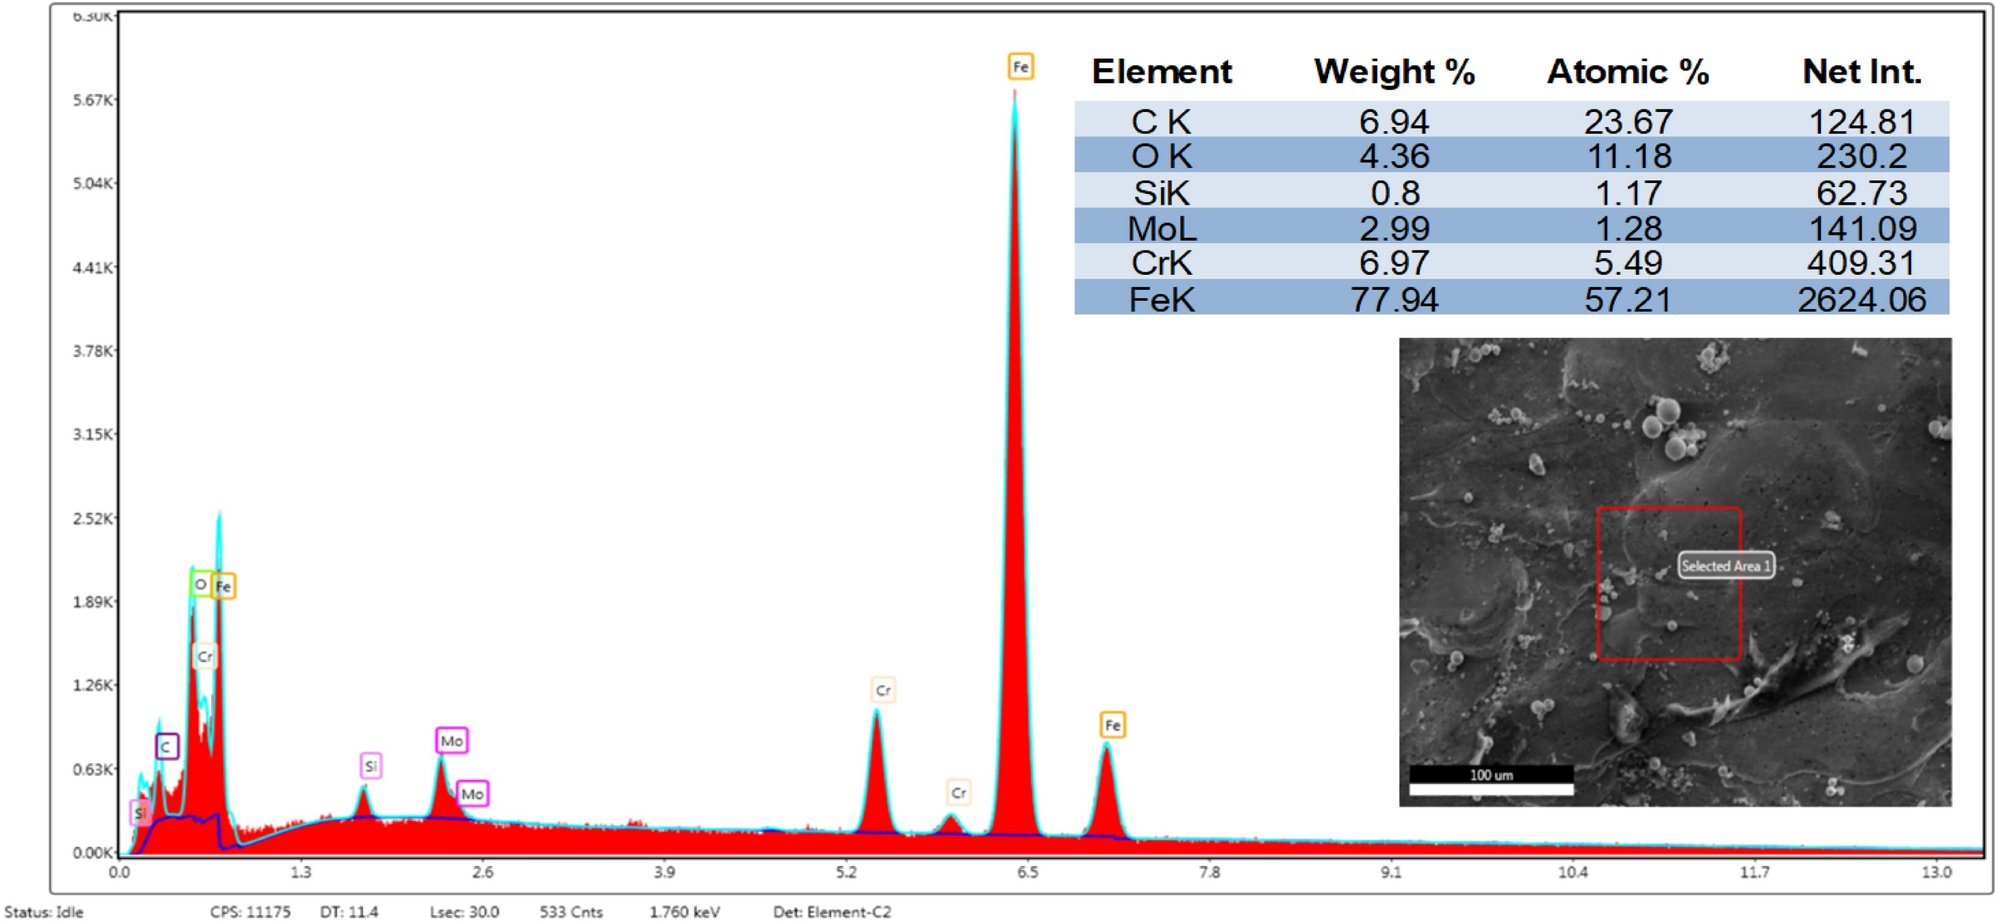Click the Si marker at the spectrum origin
1997x924 pixels.
[138, 813]
